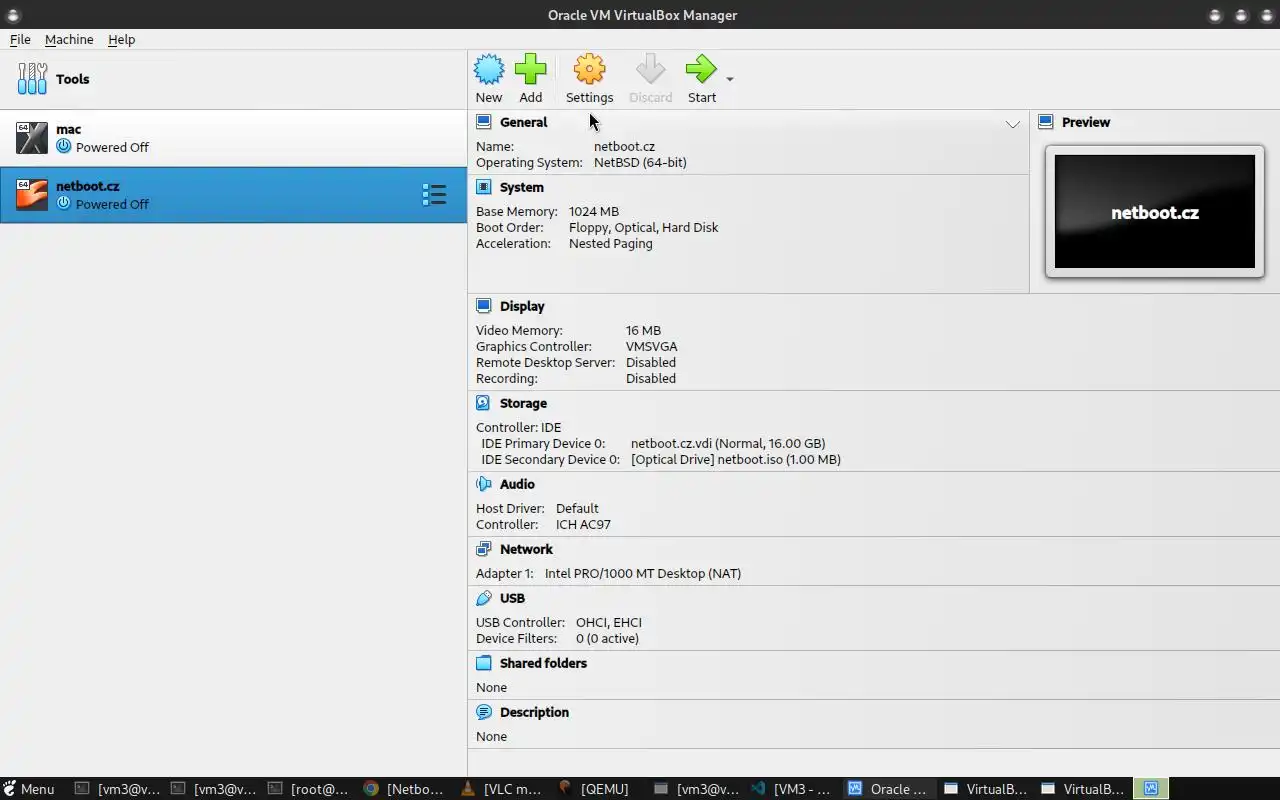Select the Tools entry in sidebar
The image size is (1280, 800).
coord(233,79)
